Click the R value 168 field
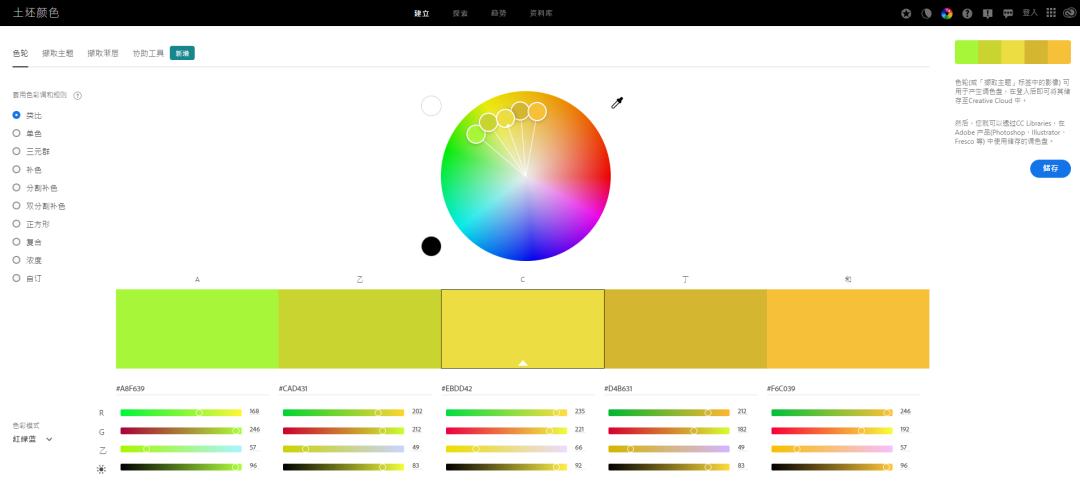This screenshot has height=492, width=1080. [x=255, y=411]
